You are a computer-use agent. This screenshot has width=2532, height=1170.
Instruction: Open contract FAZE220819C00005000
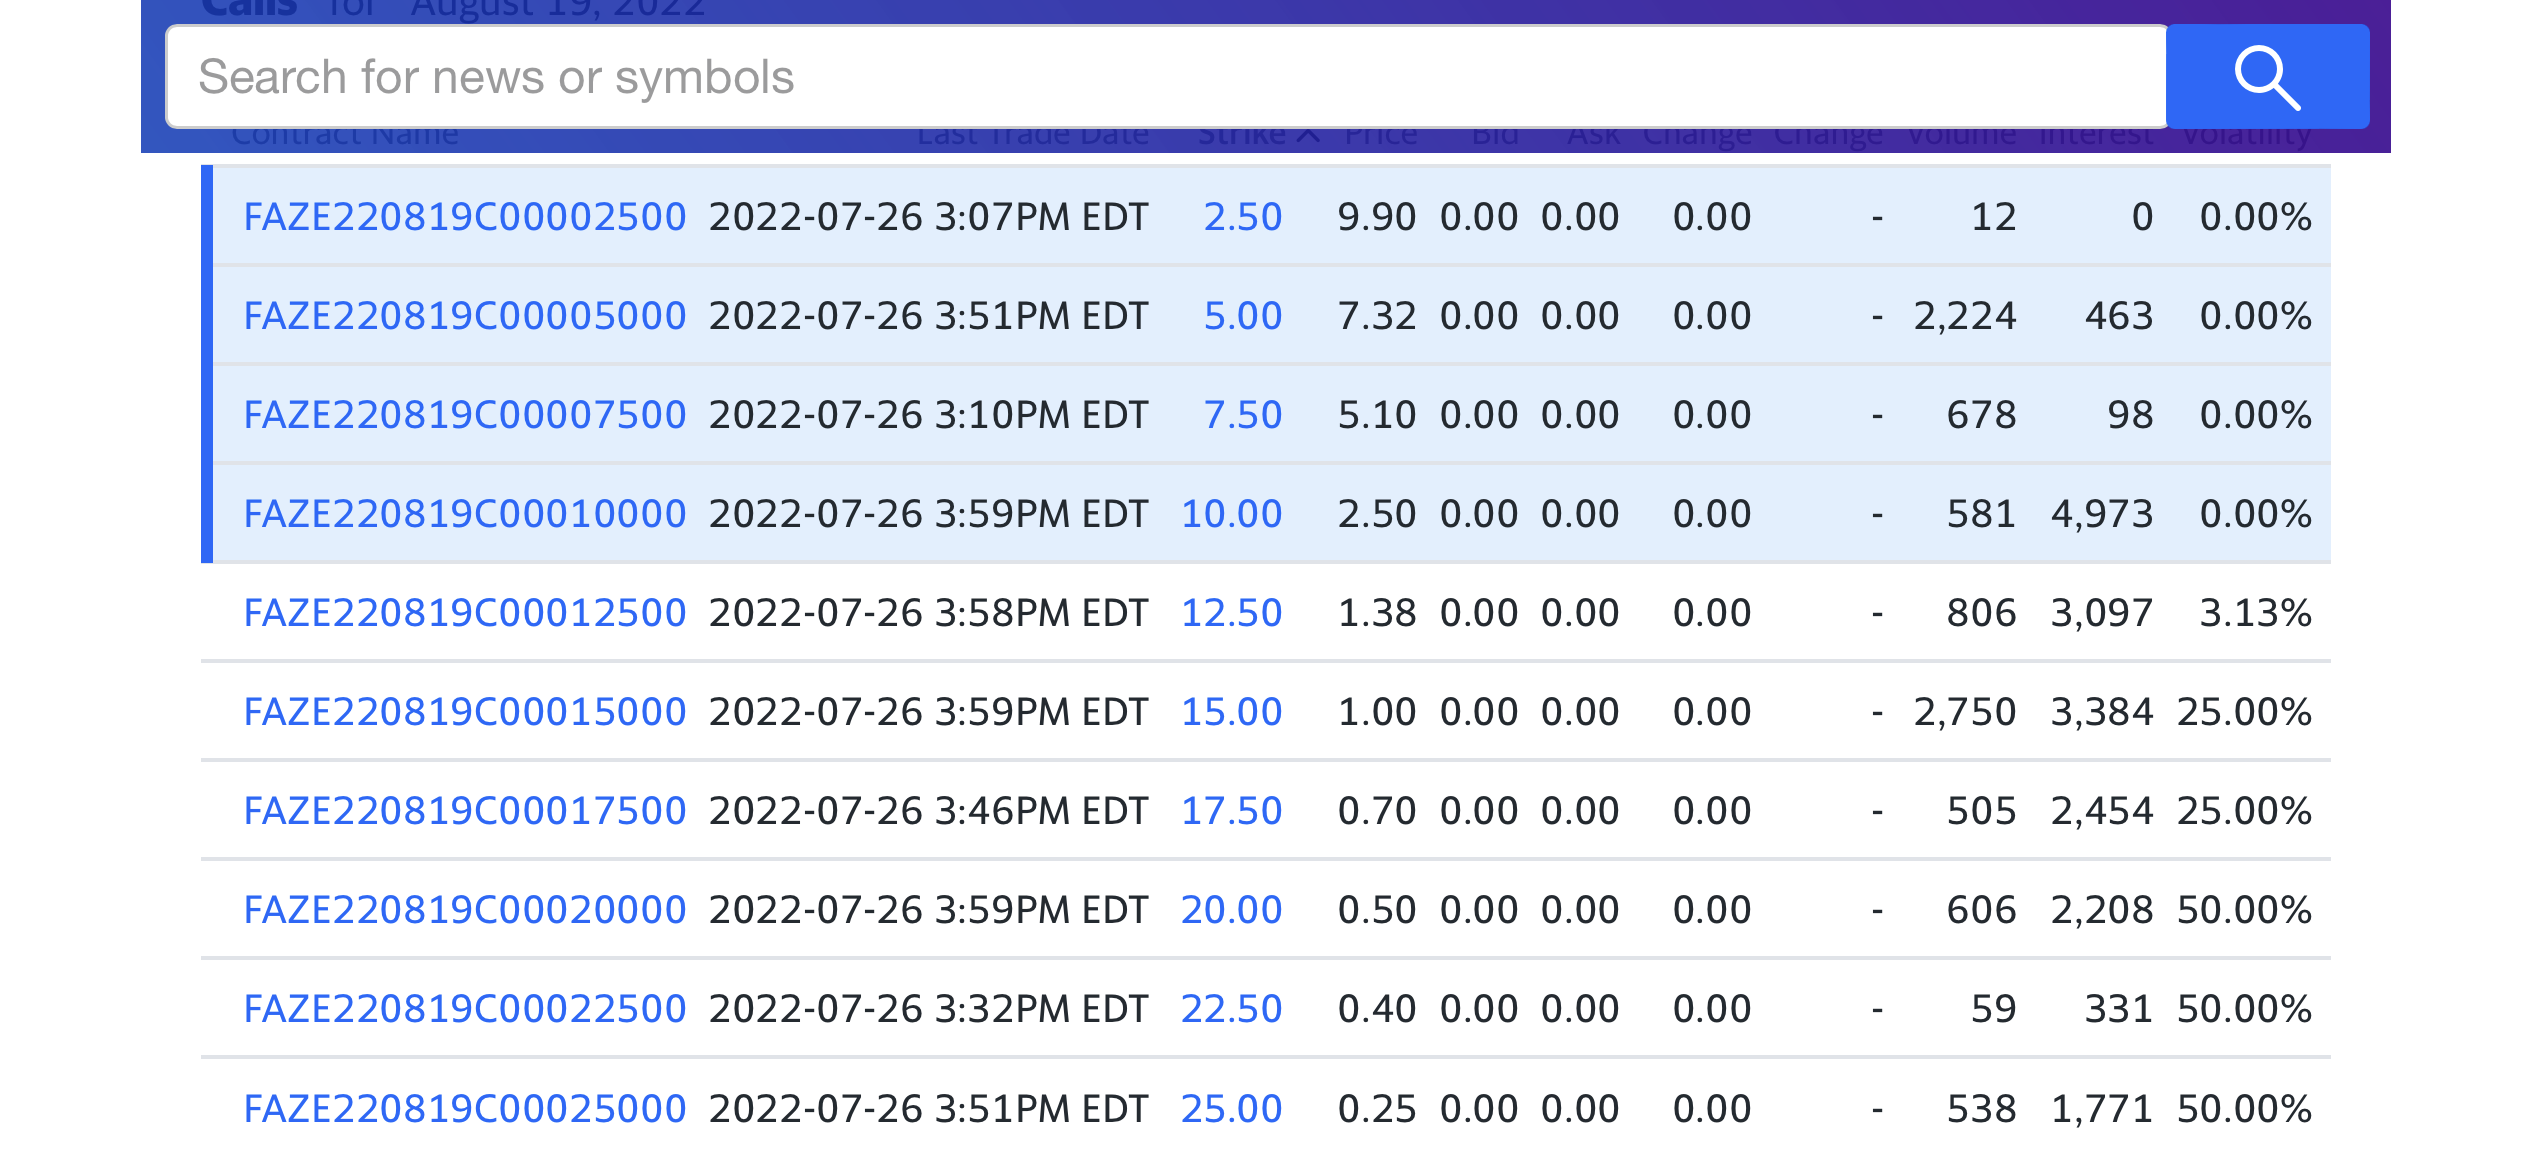[465, 316]
